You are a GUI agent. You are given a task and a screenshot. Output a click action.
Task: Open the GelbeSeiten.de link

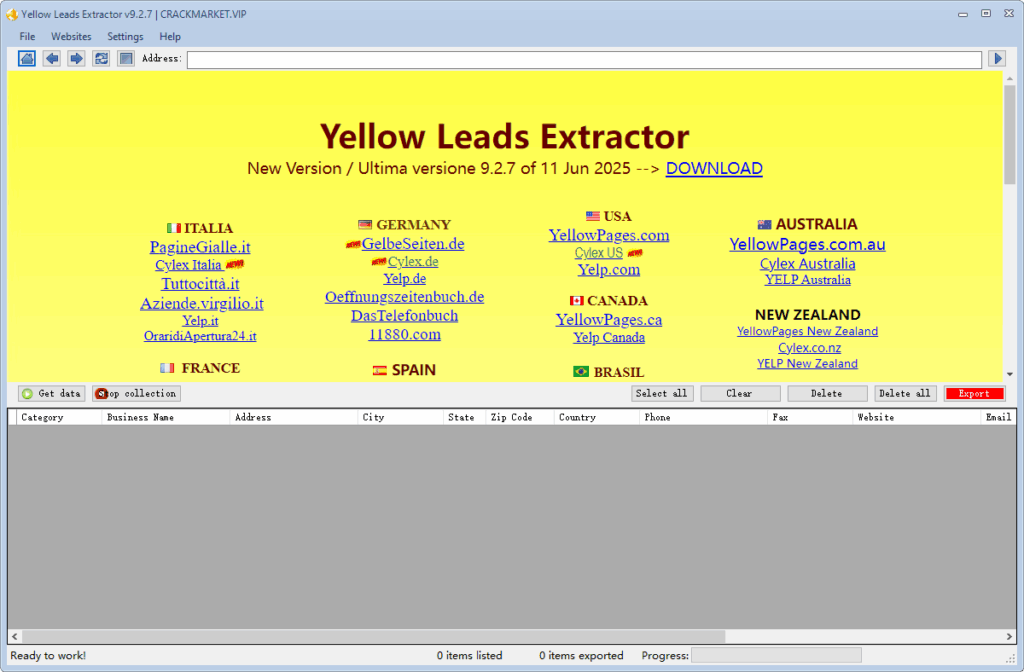click(x=413, y=244)
